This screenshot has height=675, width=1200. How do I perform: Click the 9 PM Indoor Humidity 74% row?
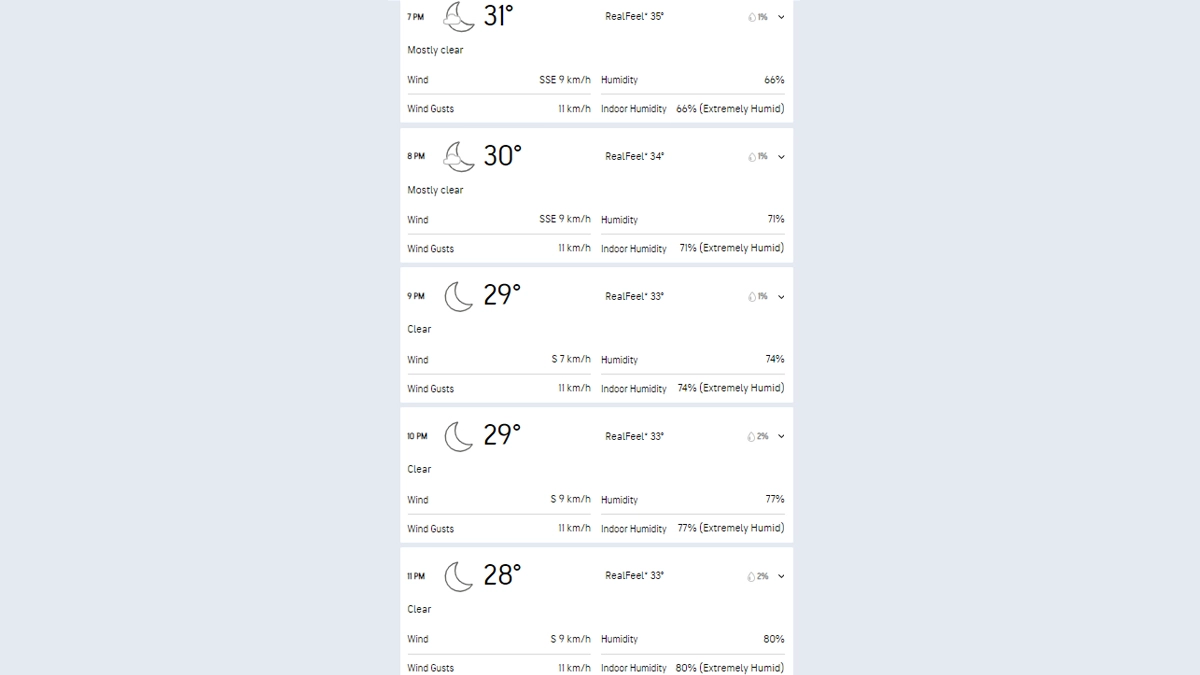[692, 388]
